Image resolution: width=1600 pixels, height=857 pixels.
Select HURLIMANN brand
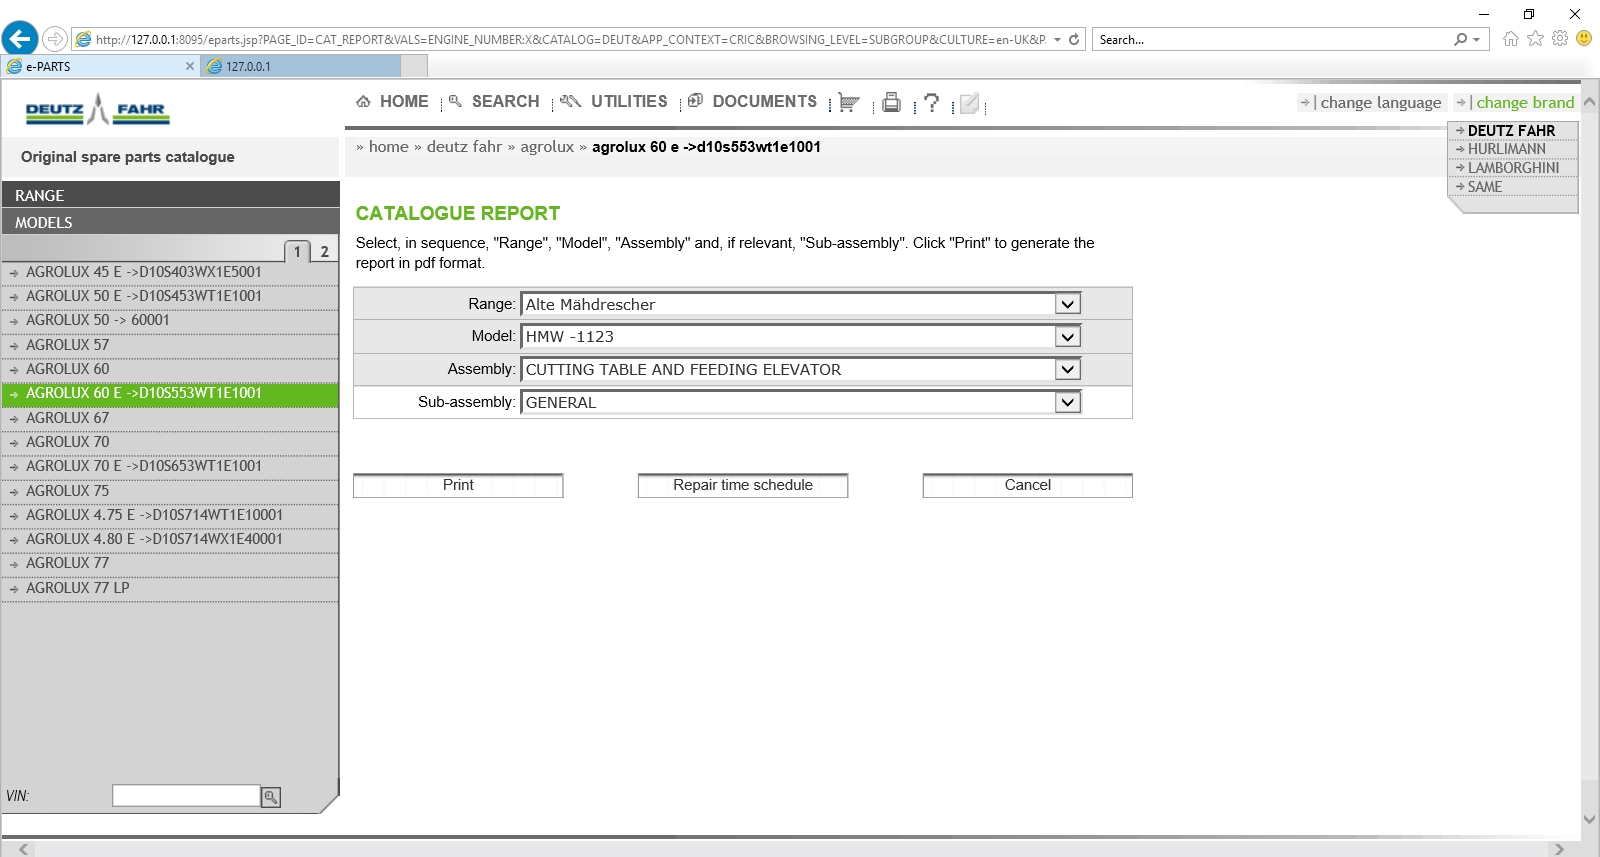point(1506,149)
